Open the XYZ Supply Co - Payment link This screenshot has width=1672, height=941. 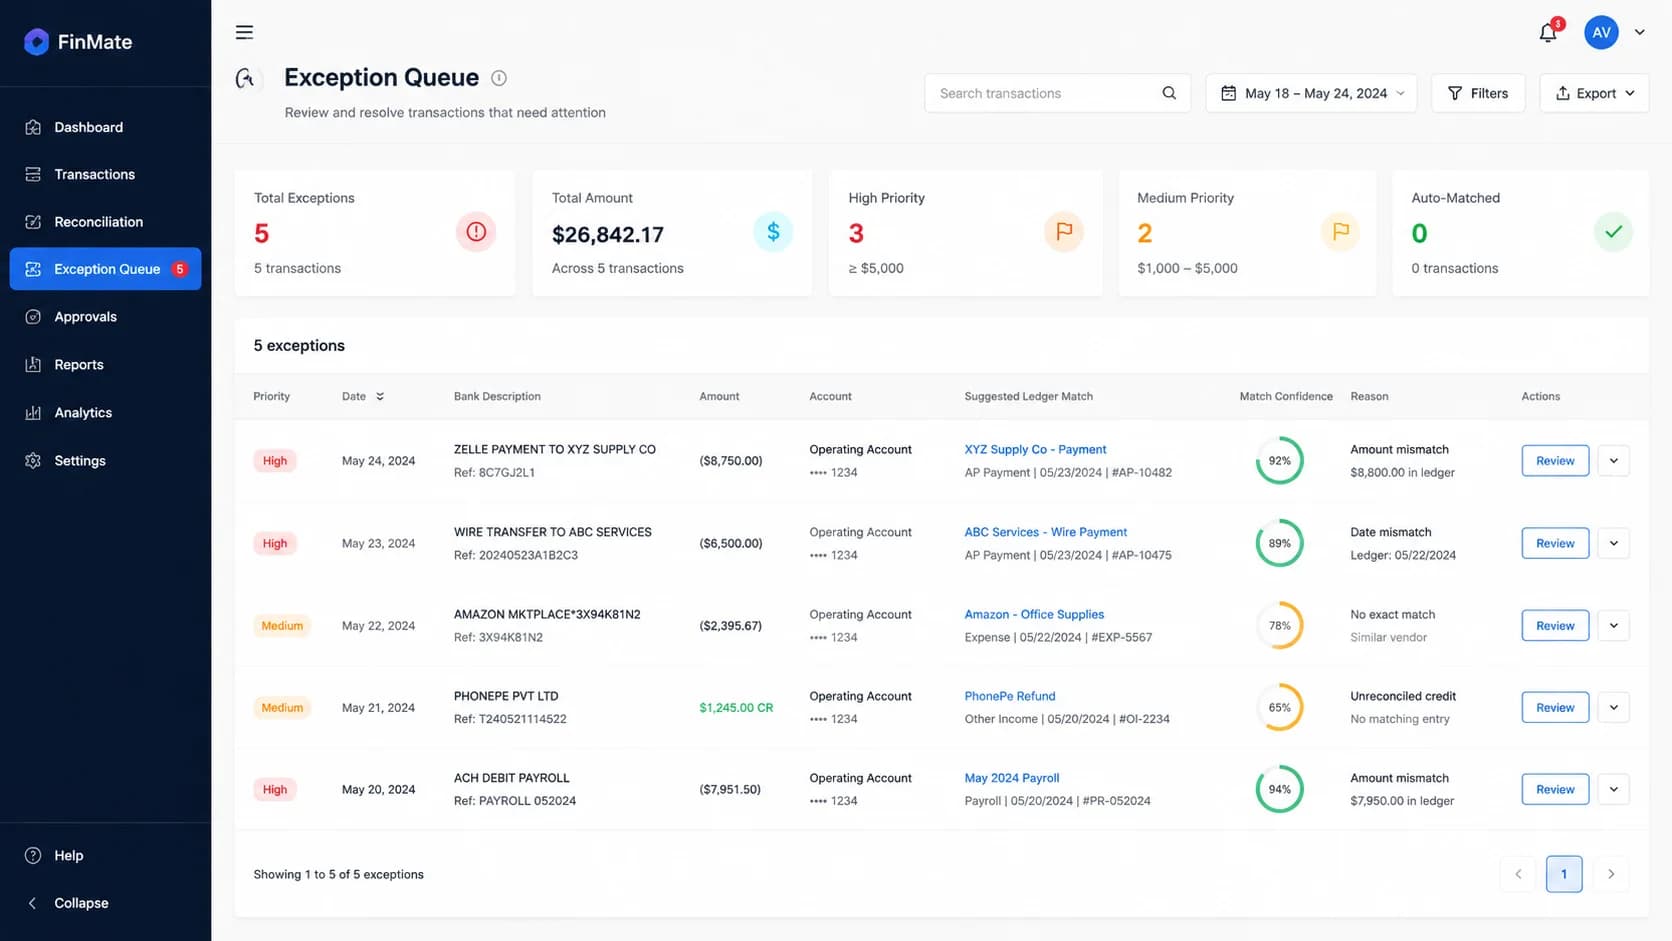click(x=1035, y=450)
